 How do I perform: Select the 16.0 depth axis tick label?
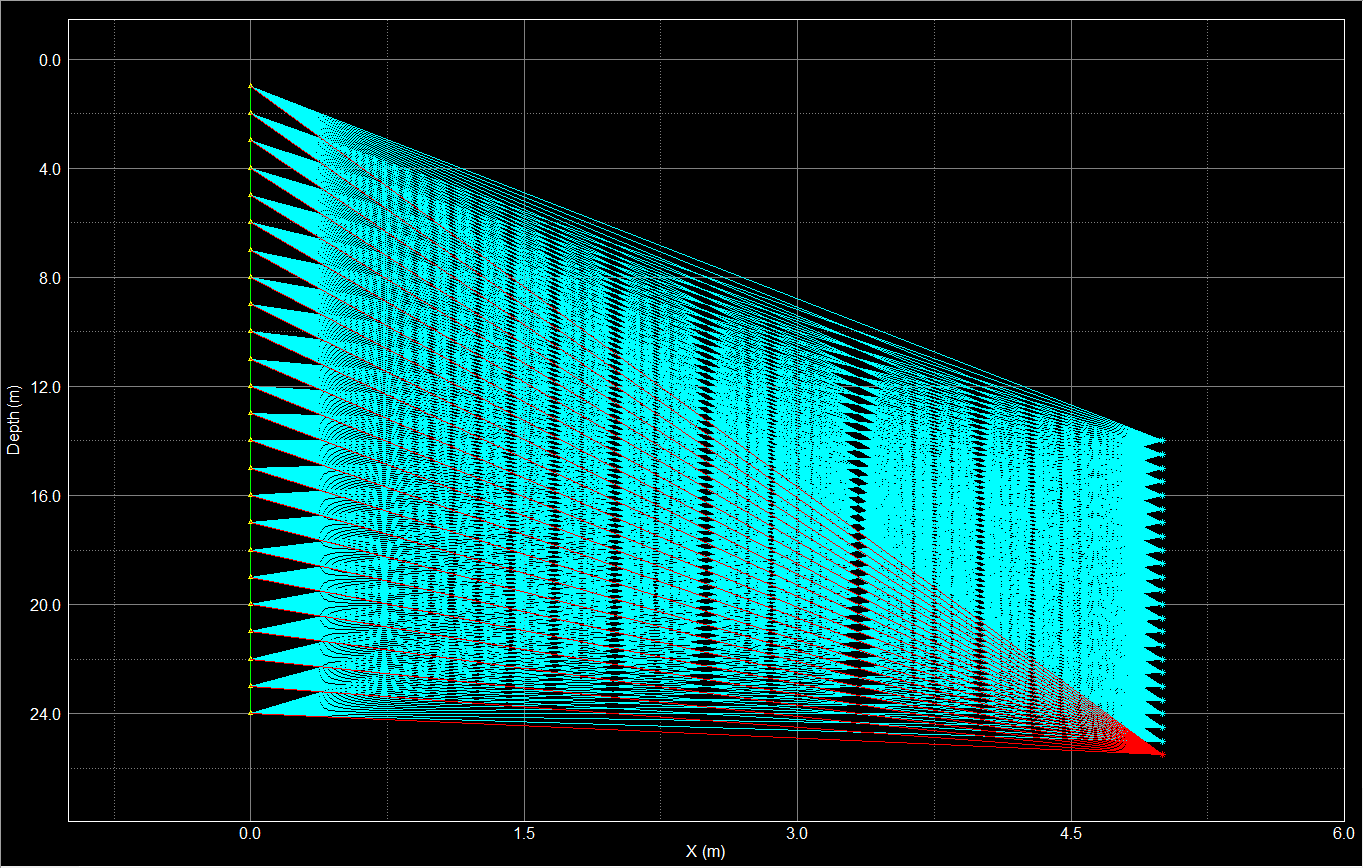(45, 496)
